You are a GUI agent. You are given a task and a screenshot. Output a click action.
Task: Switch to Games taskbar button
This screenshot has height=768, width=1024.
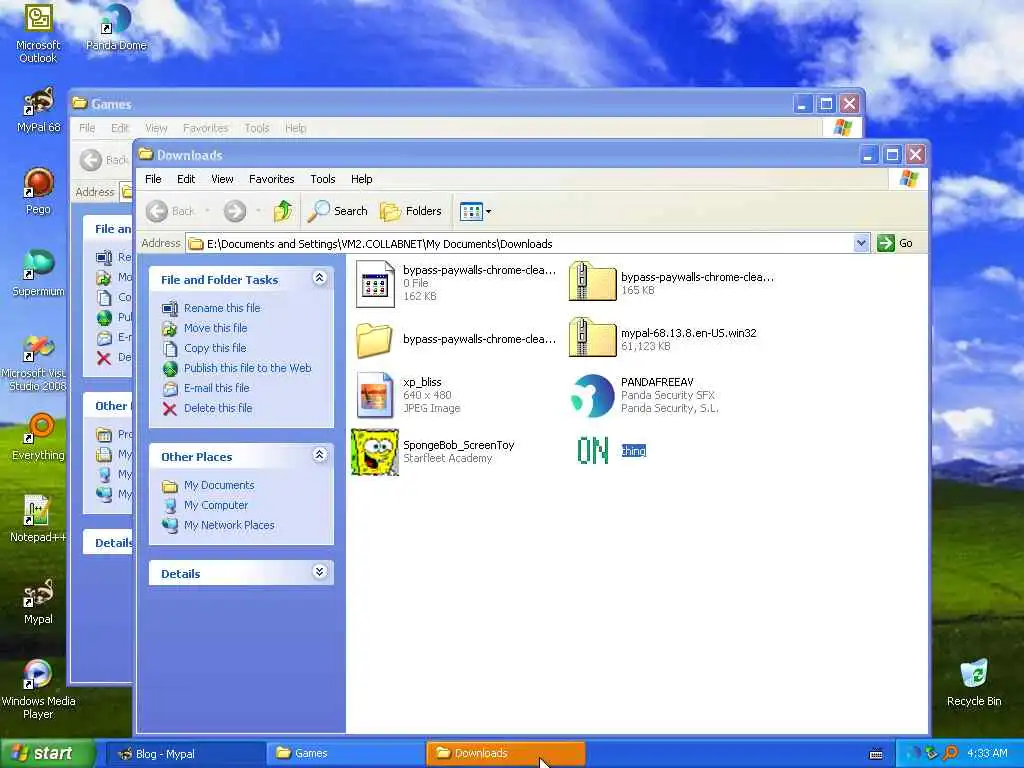point(345,754)
